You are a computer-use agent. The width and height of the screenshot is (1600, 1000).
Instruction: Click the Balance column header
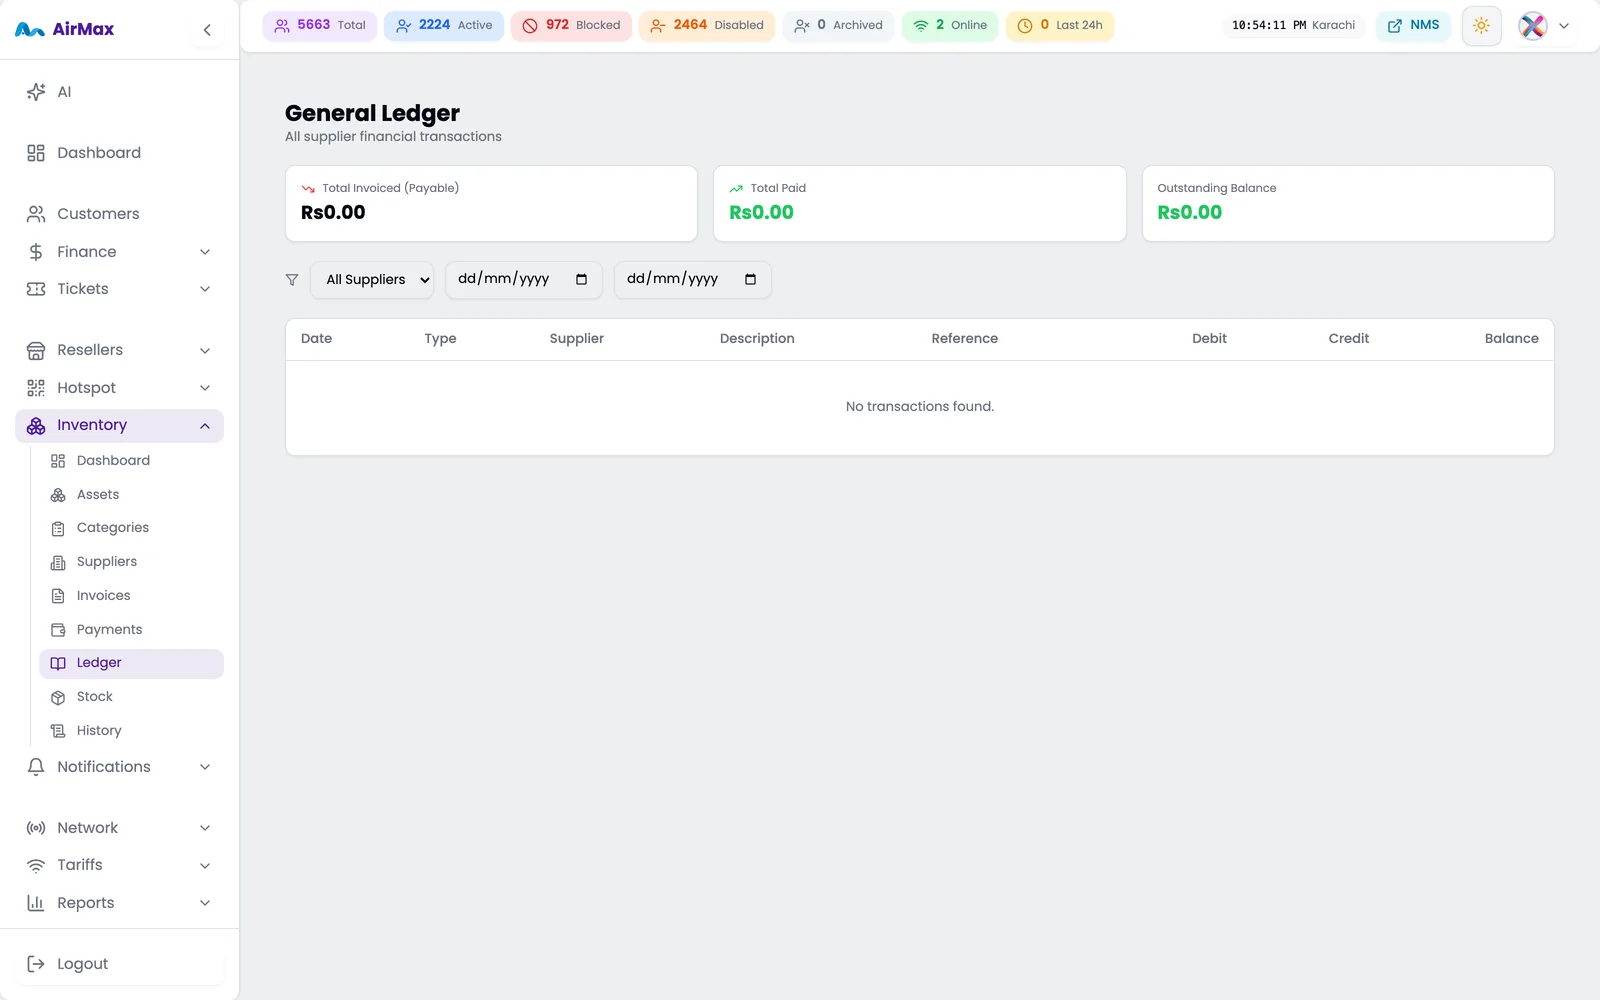[1512, 339]
